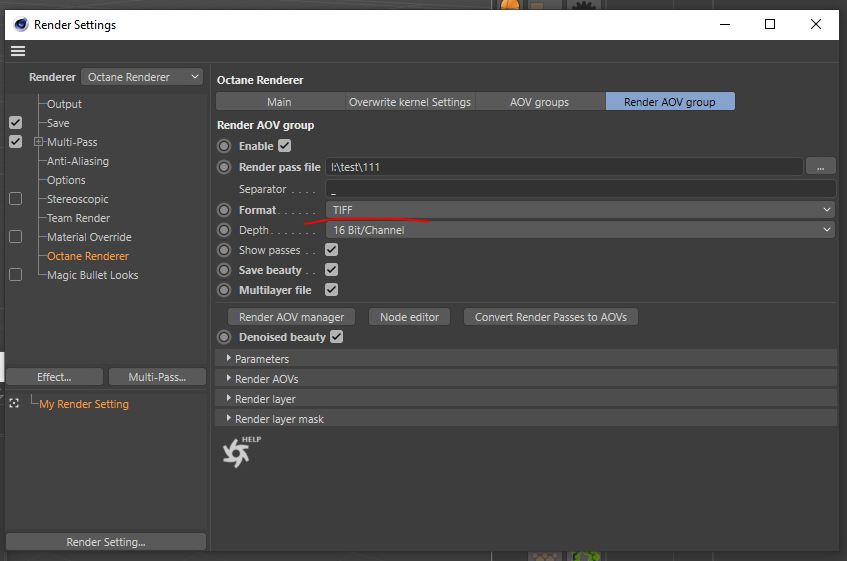Viewport: 847px width, 561px height.
Task: Toggle the Enable checkbox
Action: [x=285, y=146]
